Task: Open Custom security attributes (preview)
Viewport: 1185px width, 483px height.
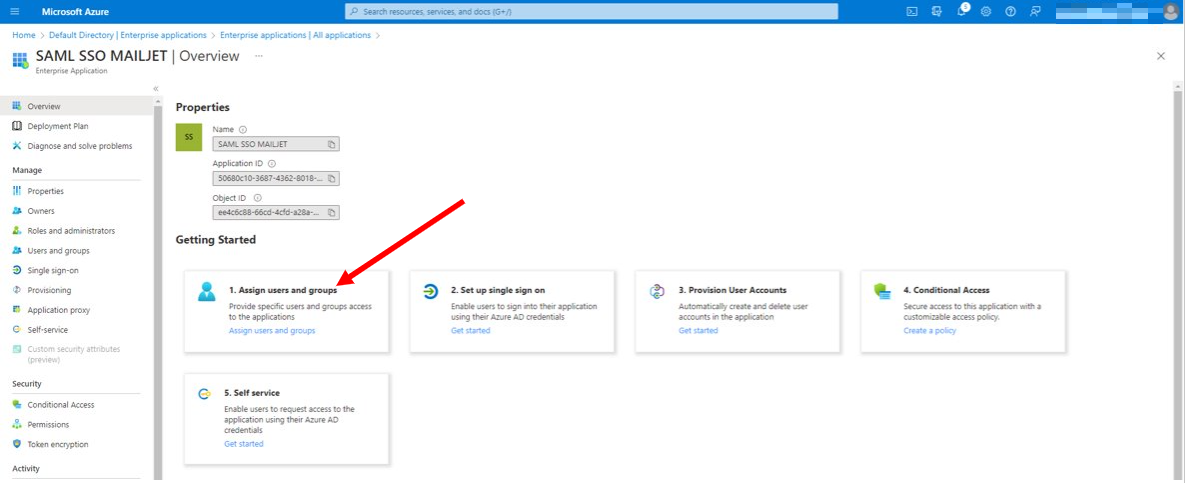Action: click(76, 354)
